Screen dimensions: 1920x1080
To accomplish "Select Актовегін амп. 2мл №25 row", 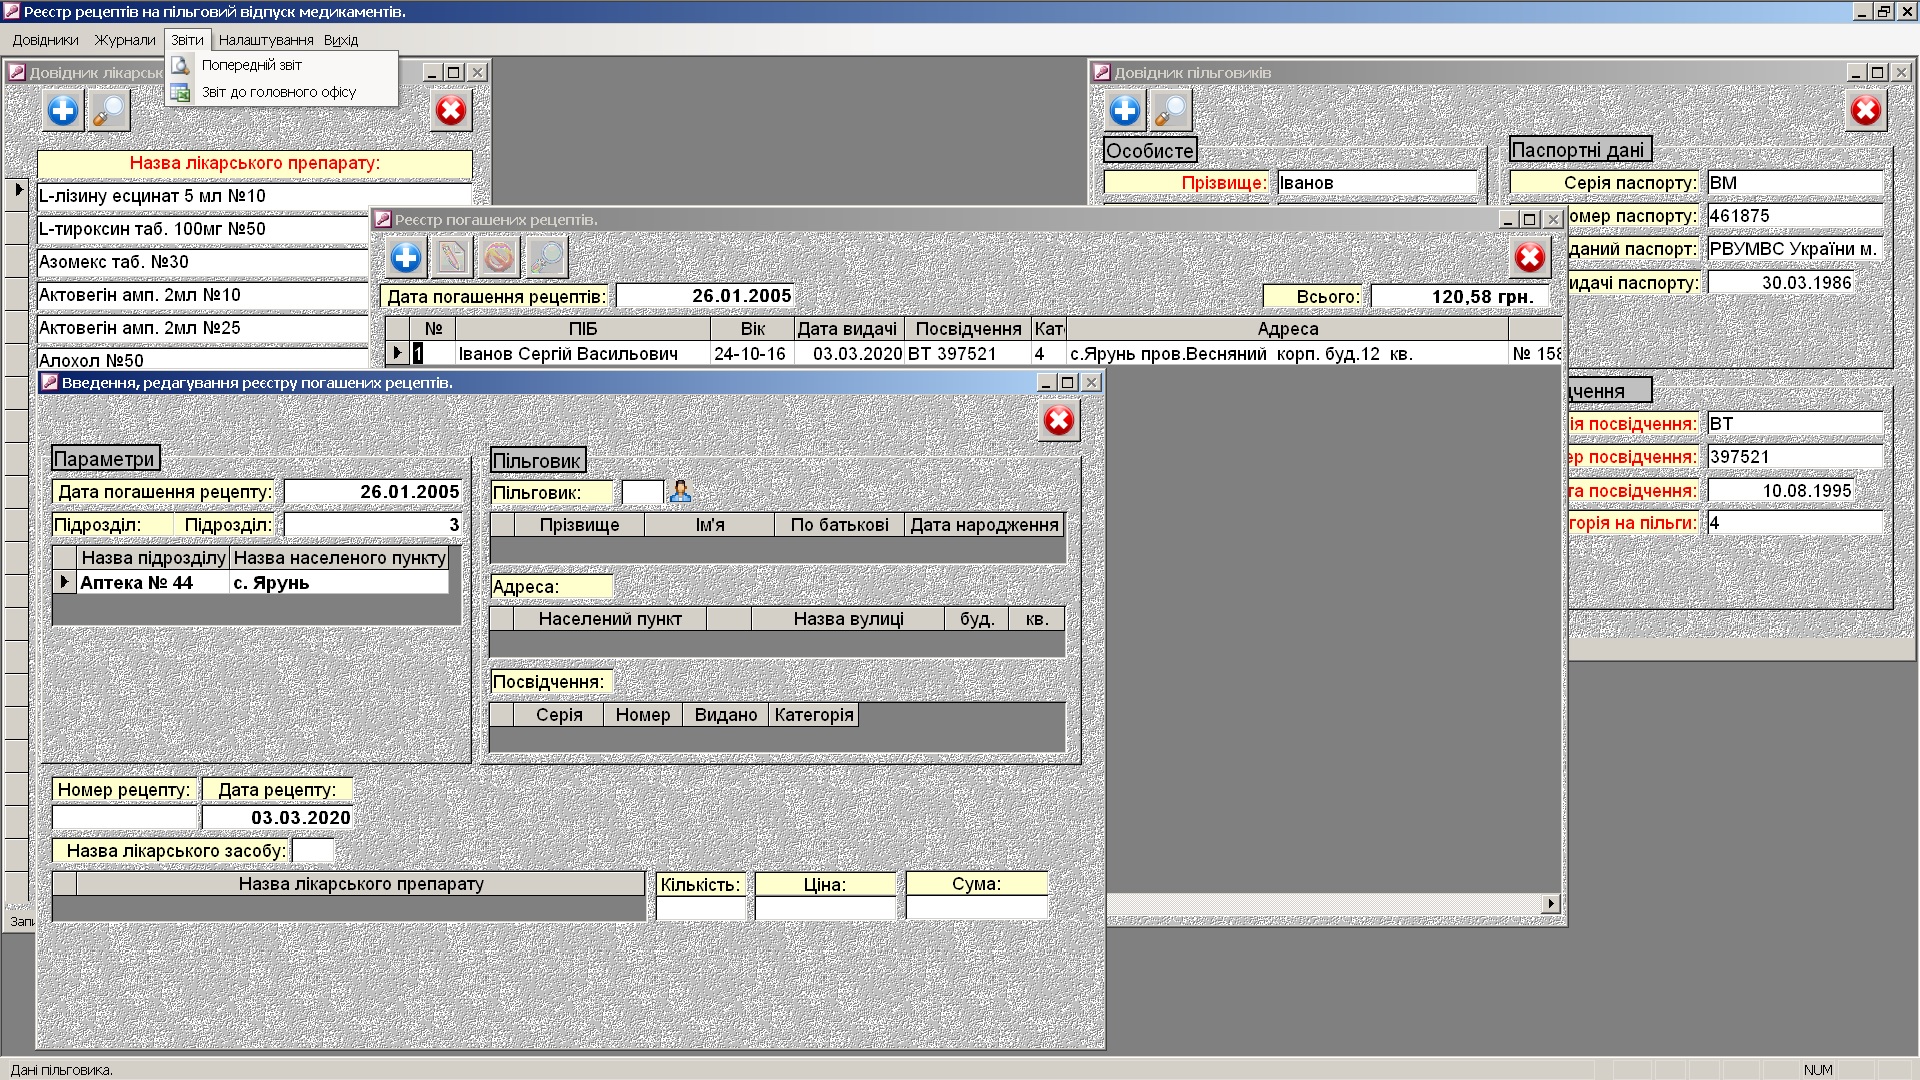I will (x=203, y=328).
